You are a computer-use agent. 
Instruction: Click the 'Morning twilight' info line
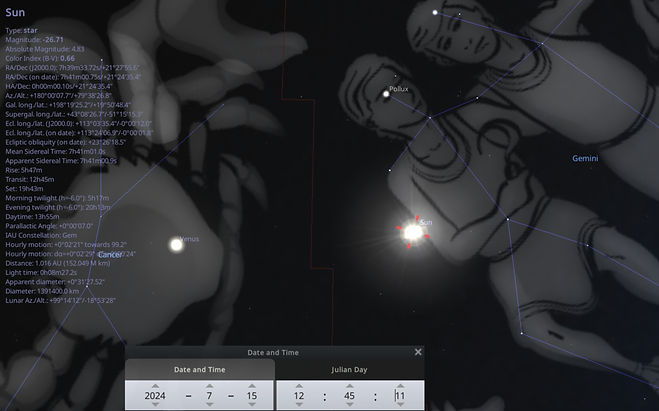[57, 198]
